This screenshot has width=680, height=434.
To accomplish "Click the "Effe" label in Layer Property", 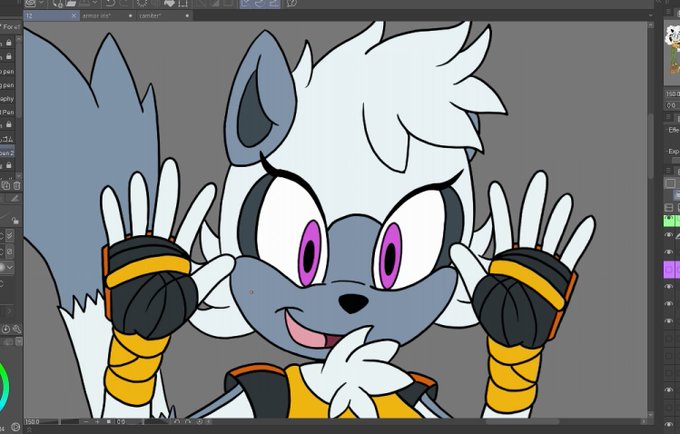I will pos(674,130).
